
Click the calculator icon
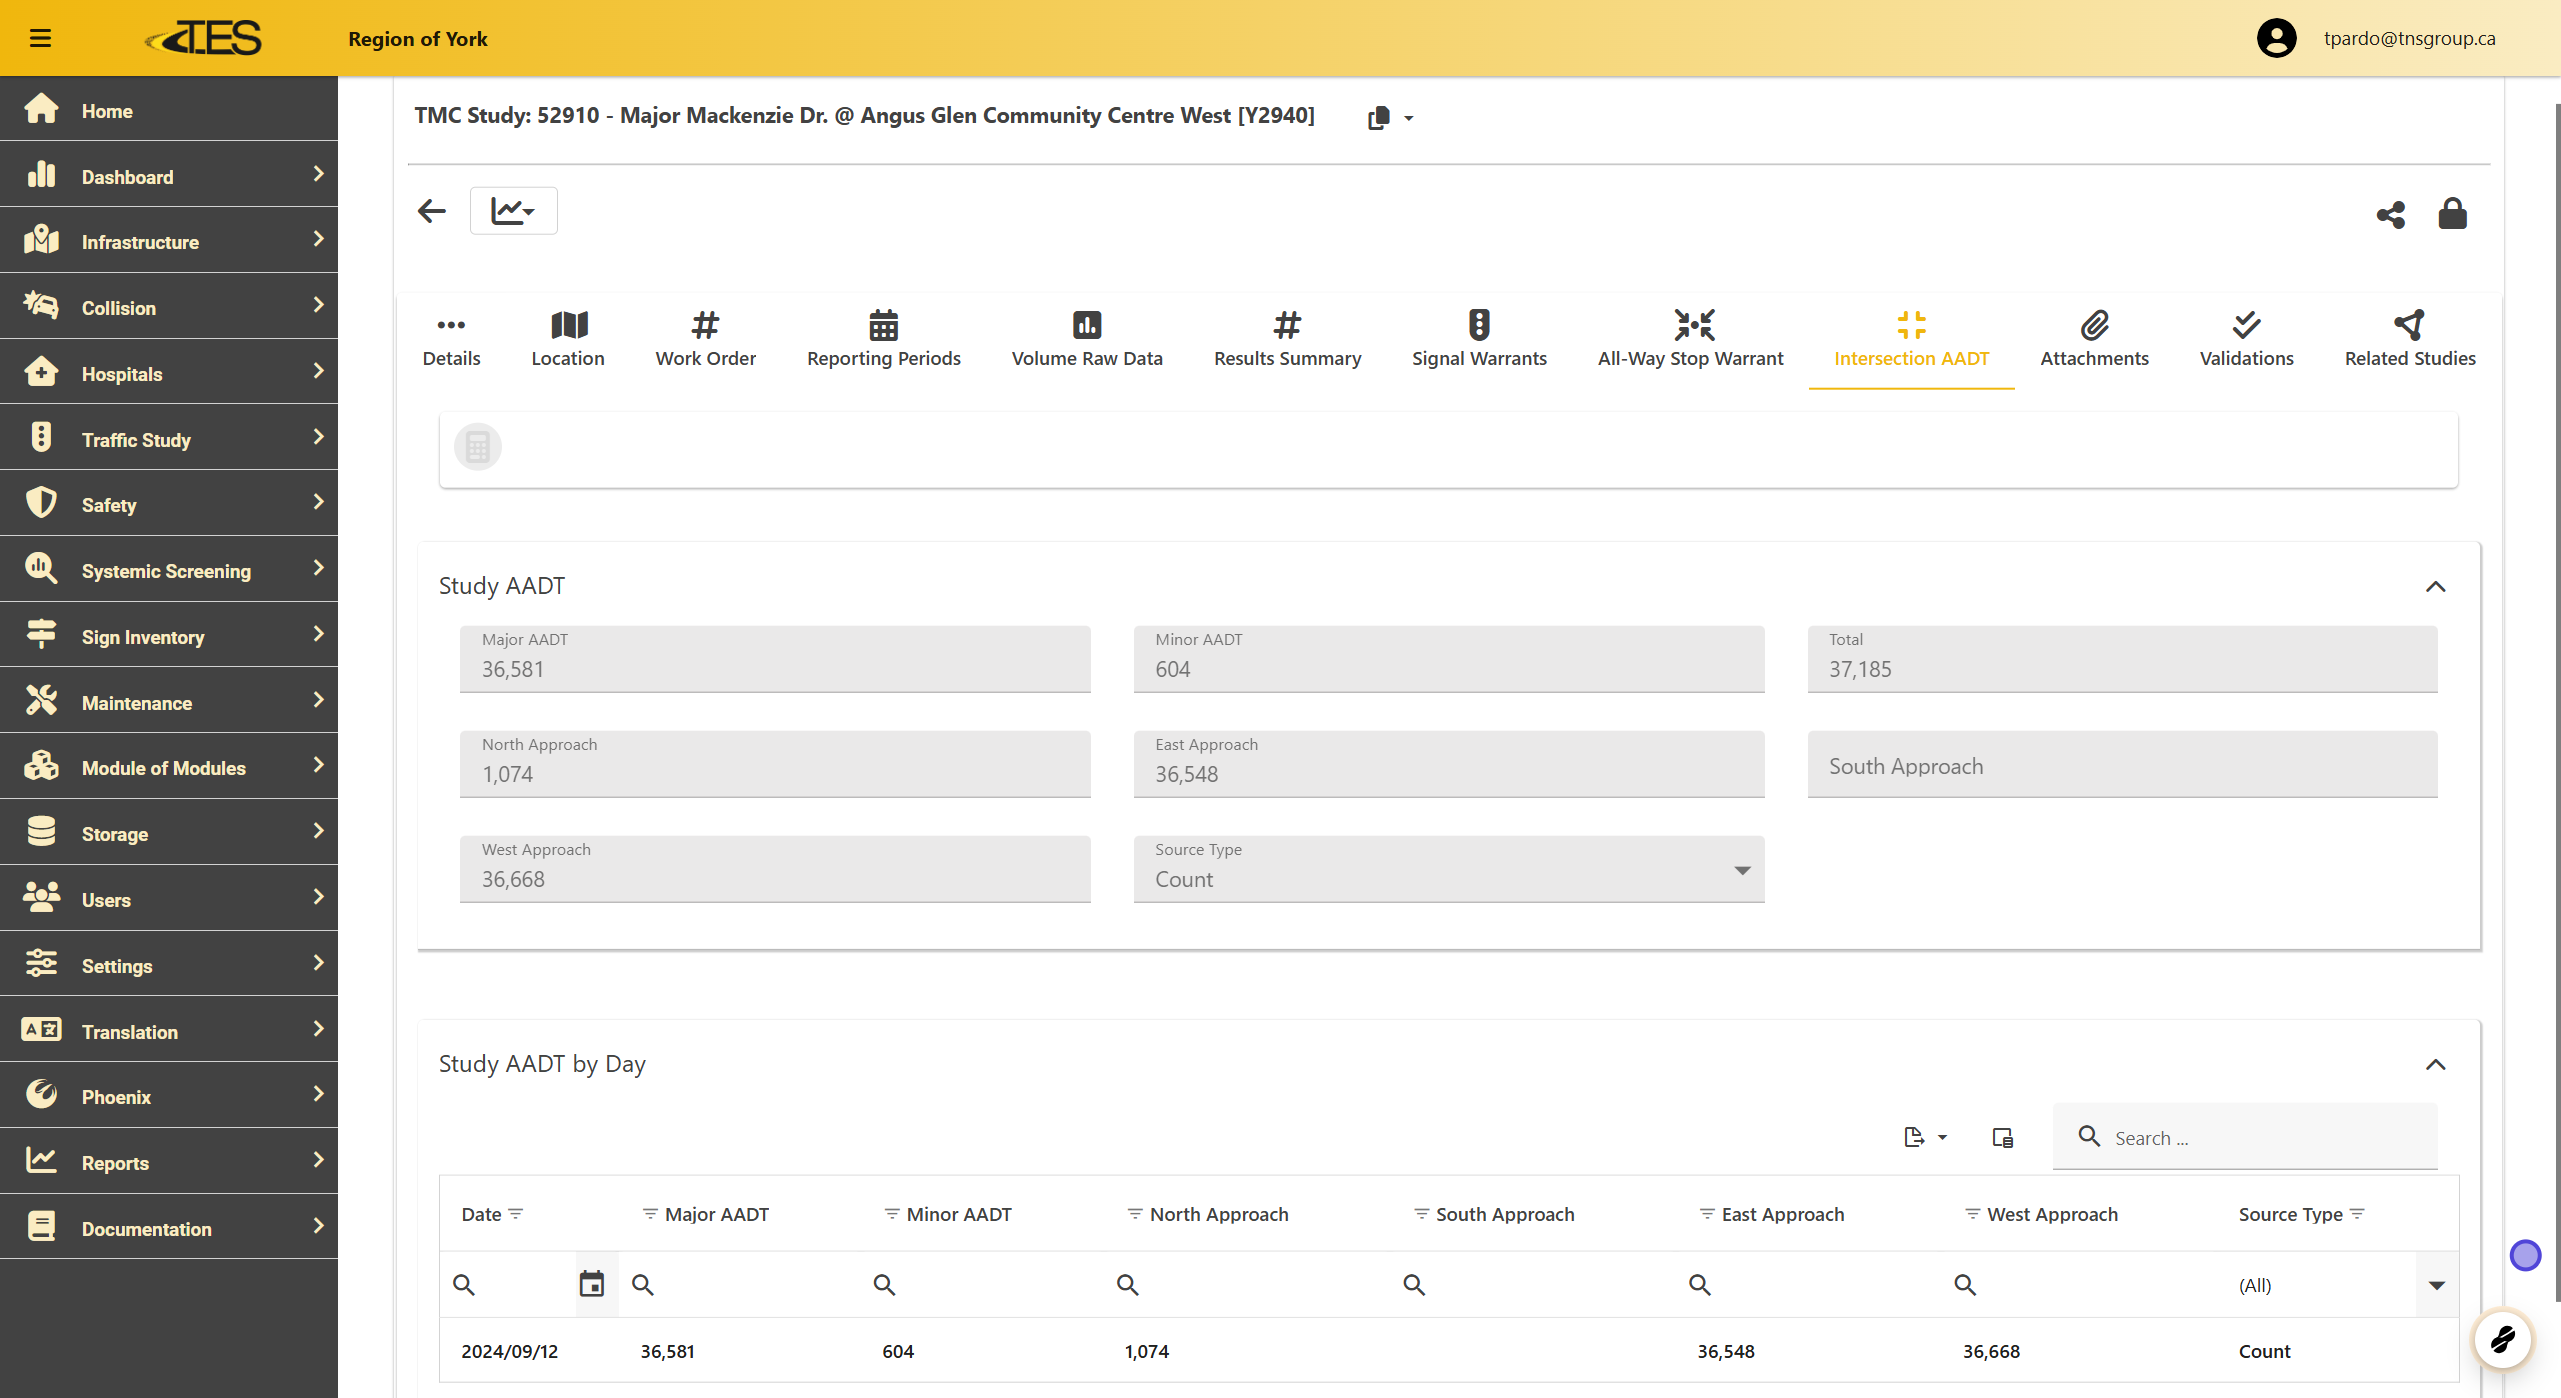click(x=478, y=447)
